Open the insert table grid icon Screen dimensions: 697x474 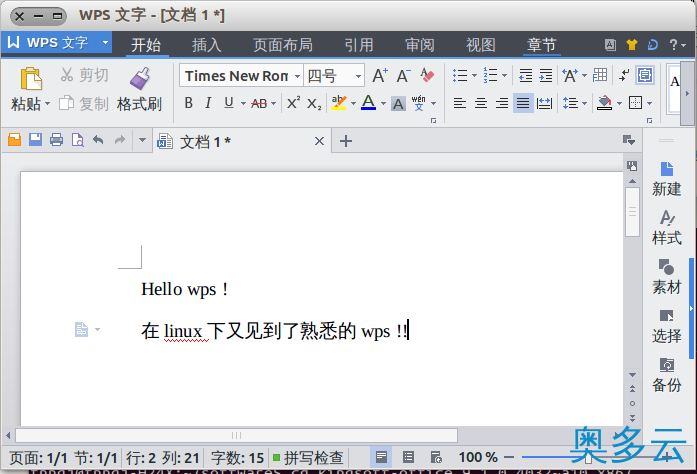(600, 75)
